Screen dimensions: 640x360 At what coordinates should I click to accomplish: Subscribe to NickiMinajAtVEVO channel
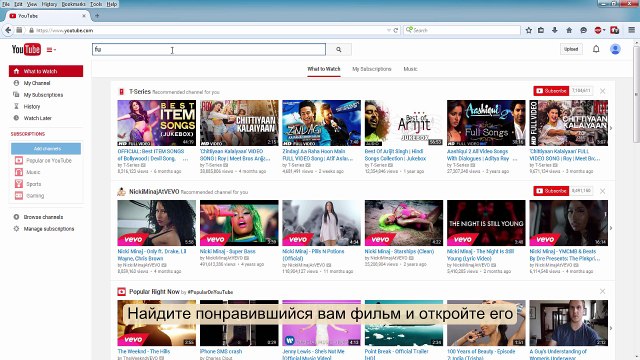551,191
